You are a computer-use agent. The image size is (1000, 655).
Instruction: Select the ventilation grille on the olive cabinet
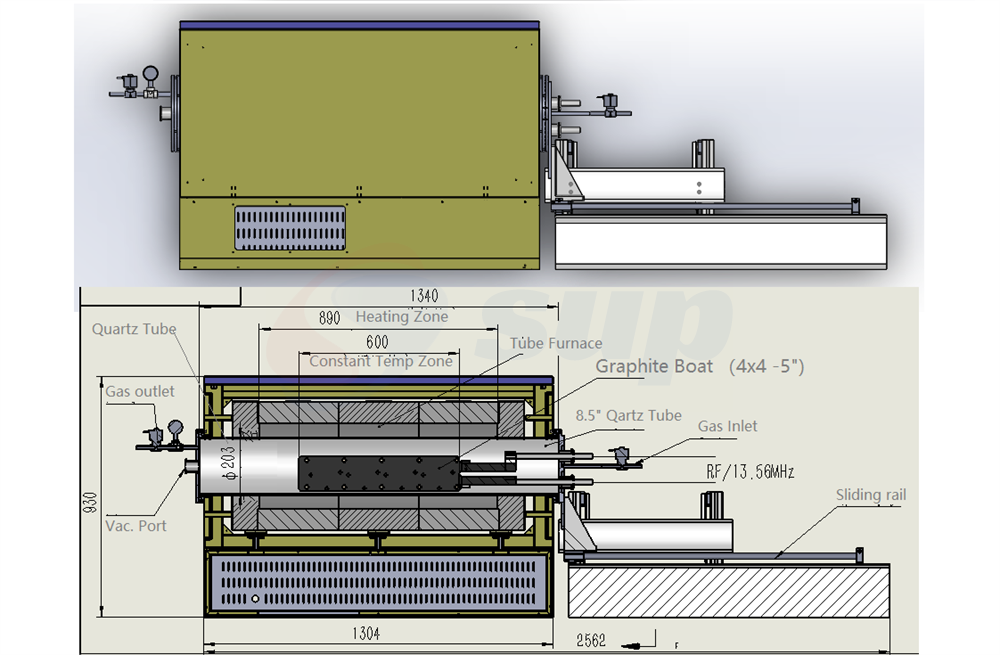coord(291,228)
